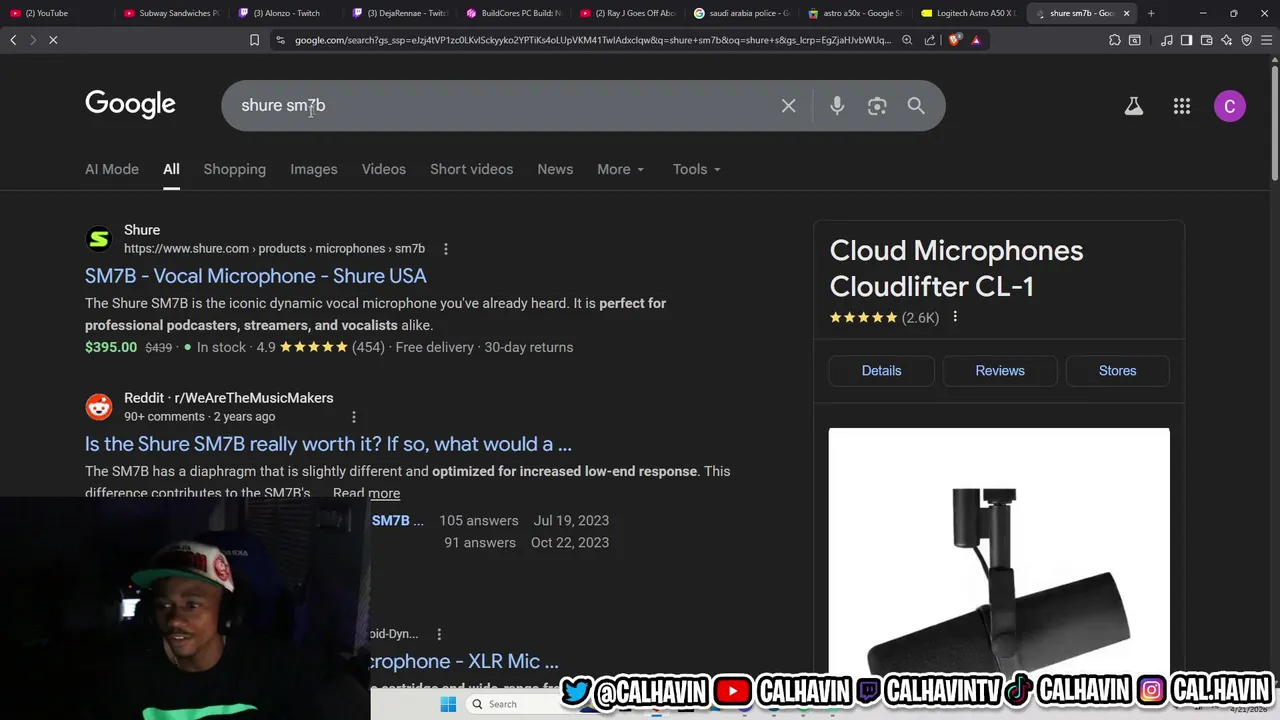Viewport: 1280px width, 720px height.
Task: Open the Google account avatar 'C'
Action: 1230,106
